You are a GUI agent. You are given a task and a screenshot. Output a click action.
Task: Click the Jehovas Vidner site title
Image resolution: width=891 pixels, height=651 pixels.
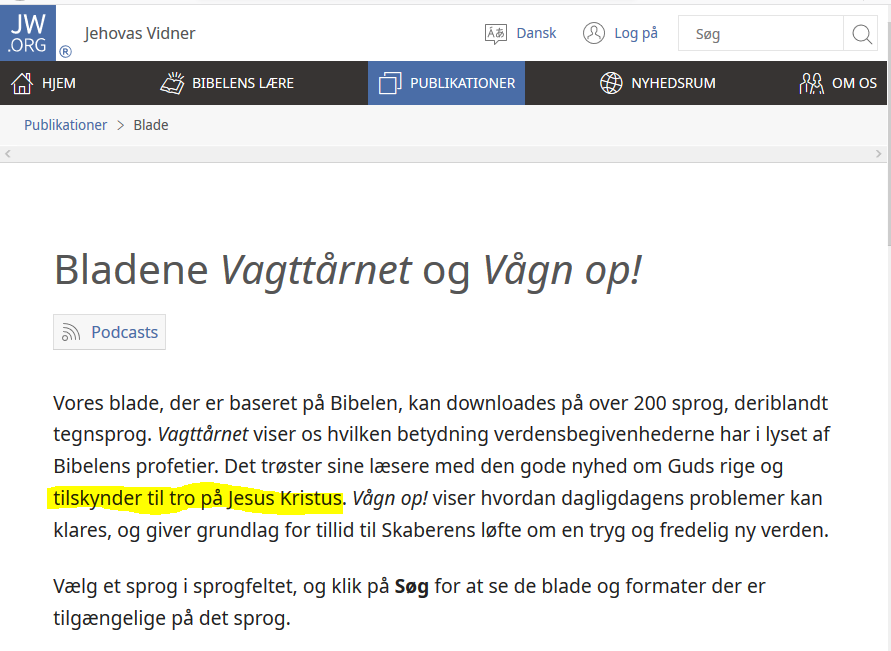[x=140, y=34]
